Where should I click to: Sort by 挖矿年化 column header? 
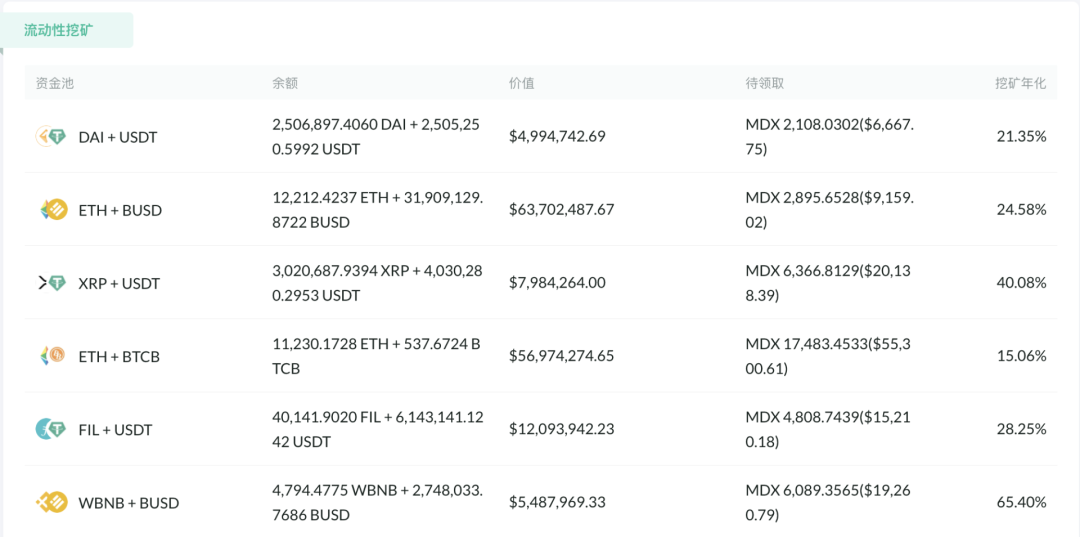[1020, 83]
